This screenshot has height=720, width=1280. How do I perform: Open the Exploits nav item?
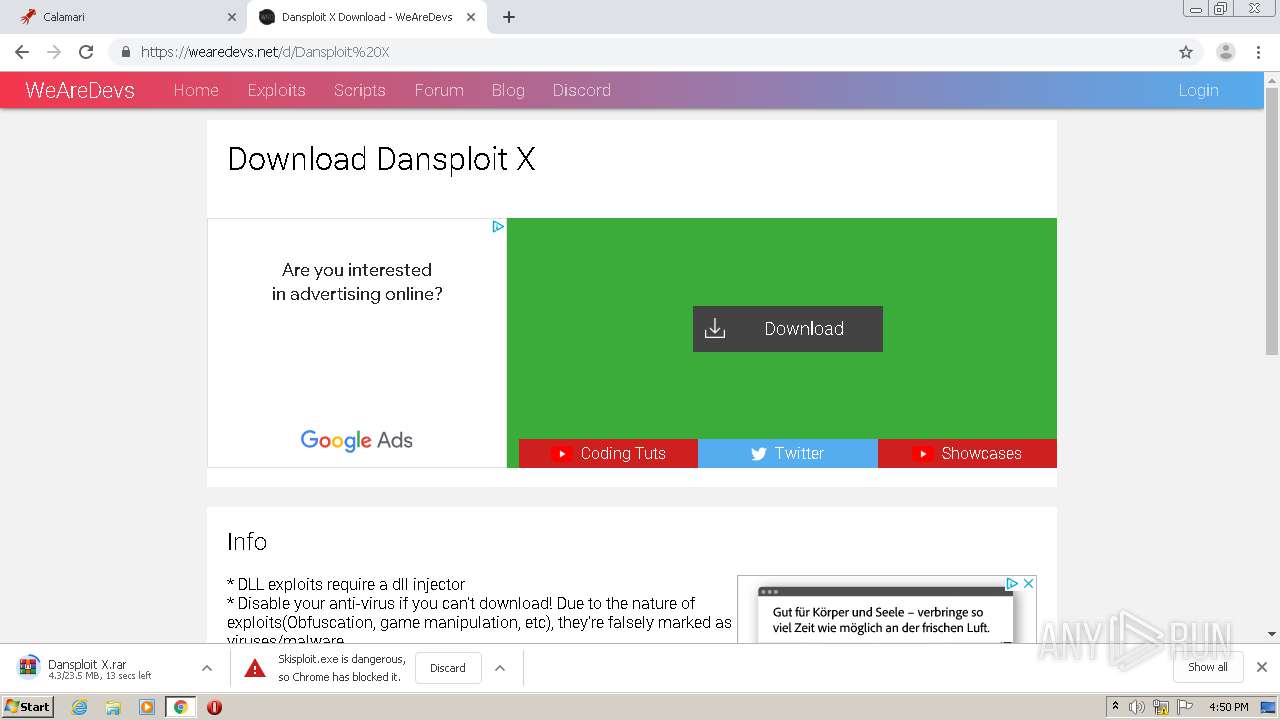(276, 90)
